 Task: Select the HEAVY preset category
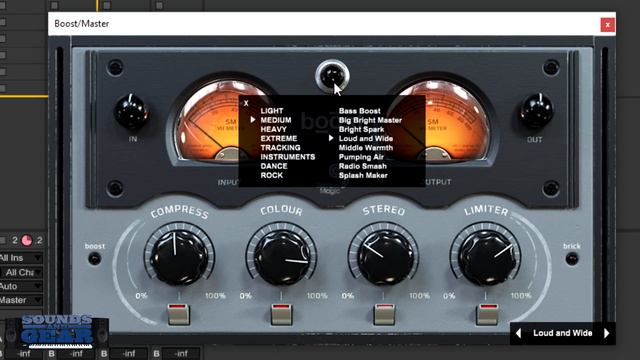(x=273, y=129)
